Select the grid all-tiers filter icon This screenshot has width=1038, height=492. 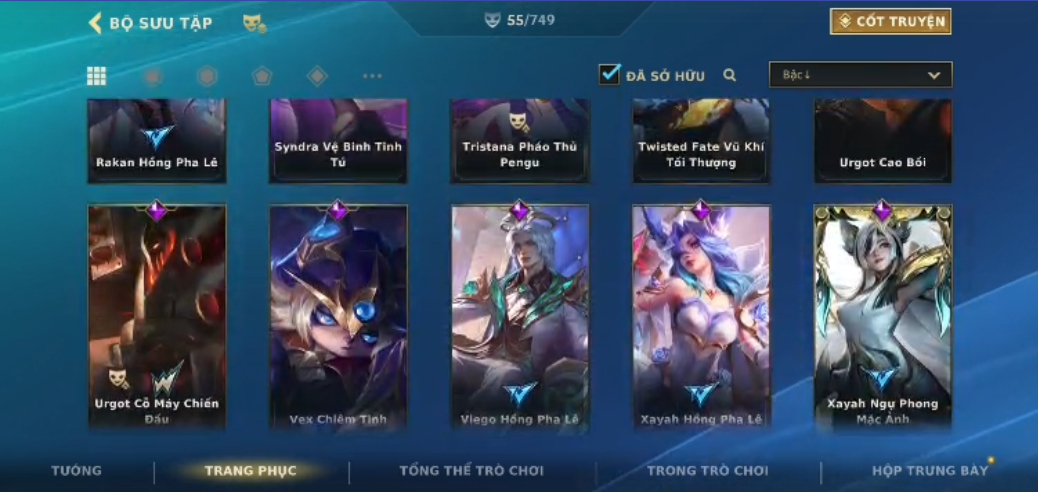point(97,76)
